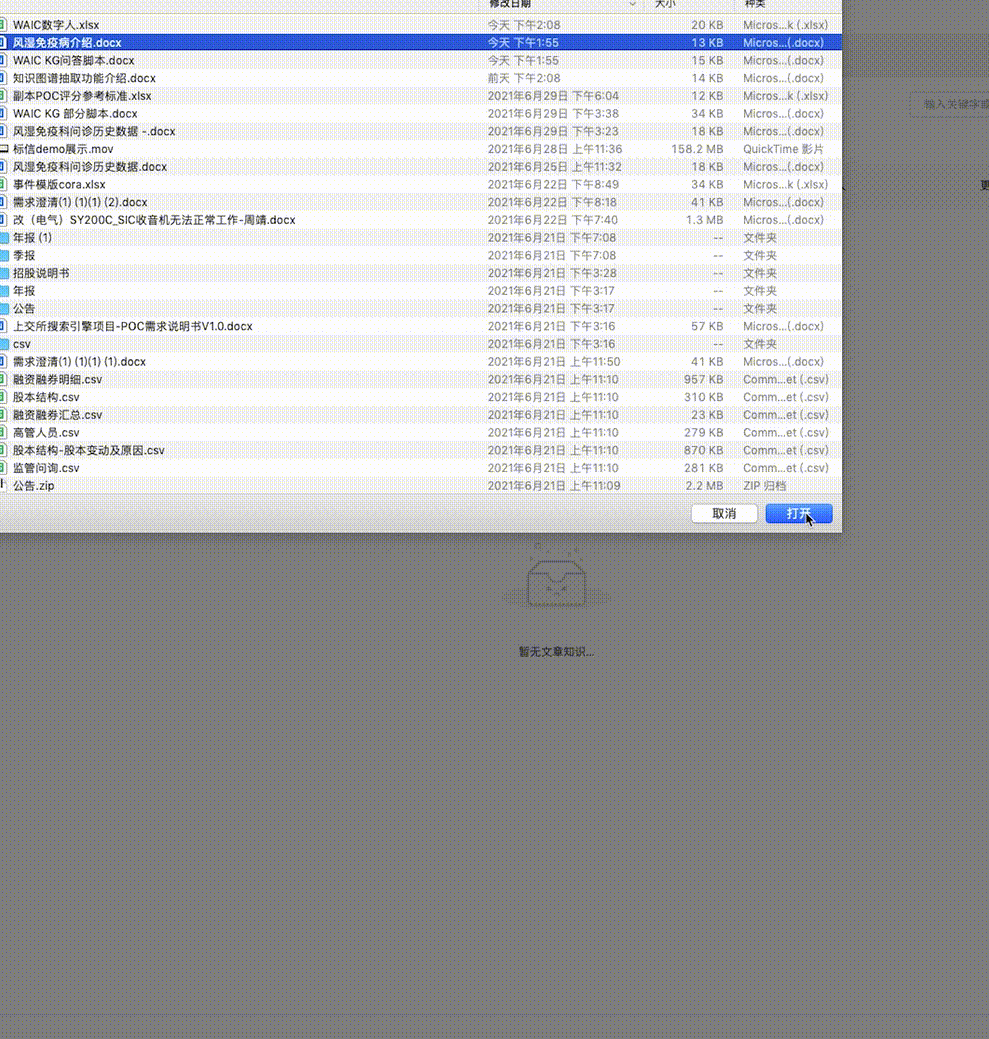Select the file WAIC KG问答脚本.docx
This screenshot has width=989, height=1039.
tap(74, 61)
